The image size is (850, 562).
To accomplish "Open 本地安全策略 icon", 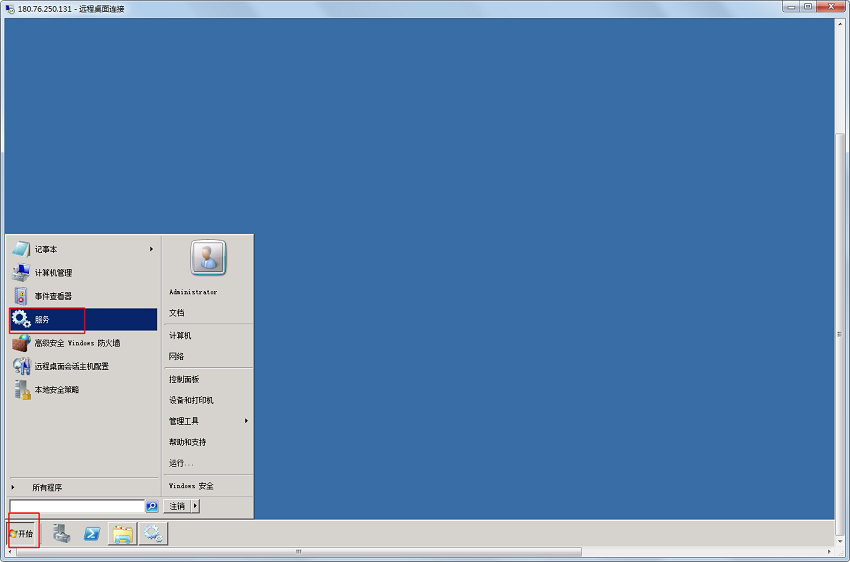I will 22,389.
